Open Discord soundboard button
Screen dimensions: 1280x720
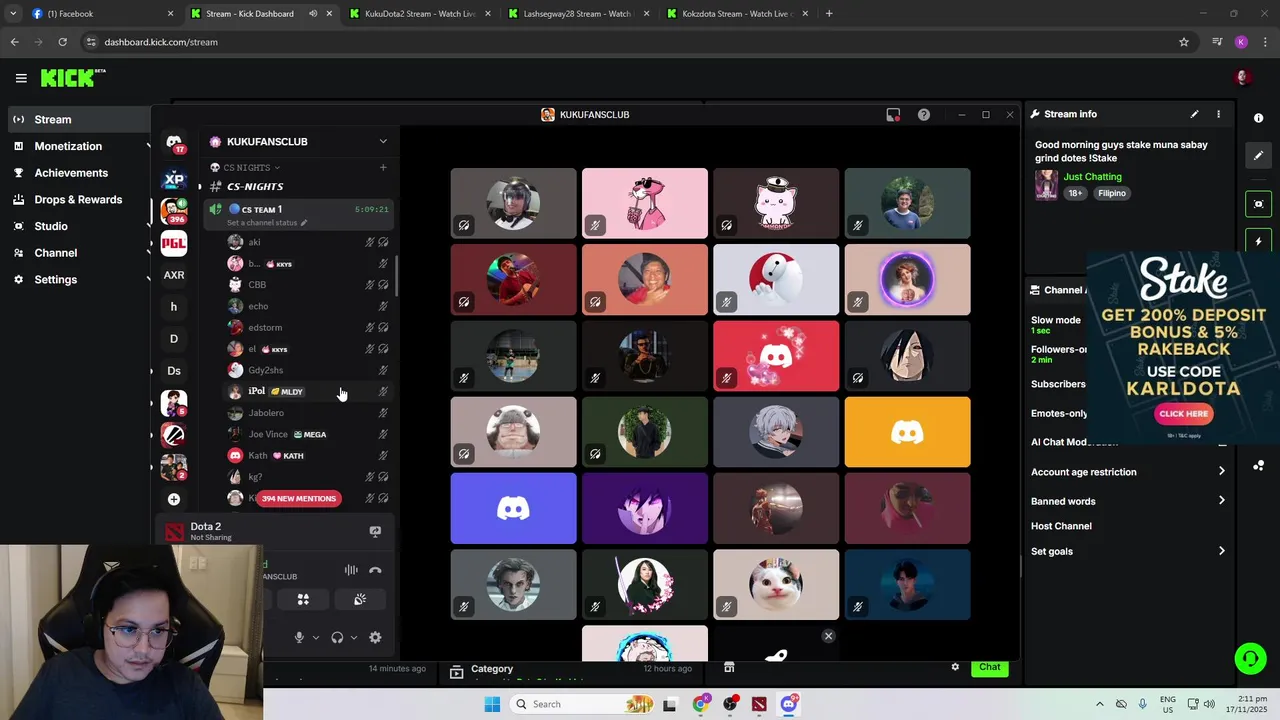(360, 599)
